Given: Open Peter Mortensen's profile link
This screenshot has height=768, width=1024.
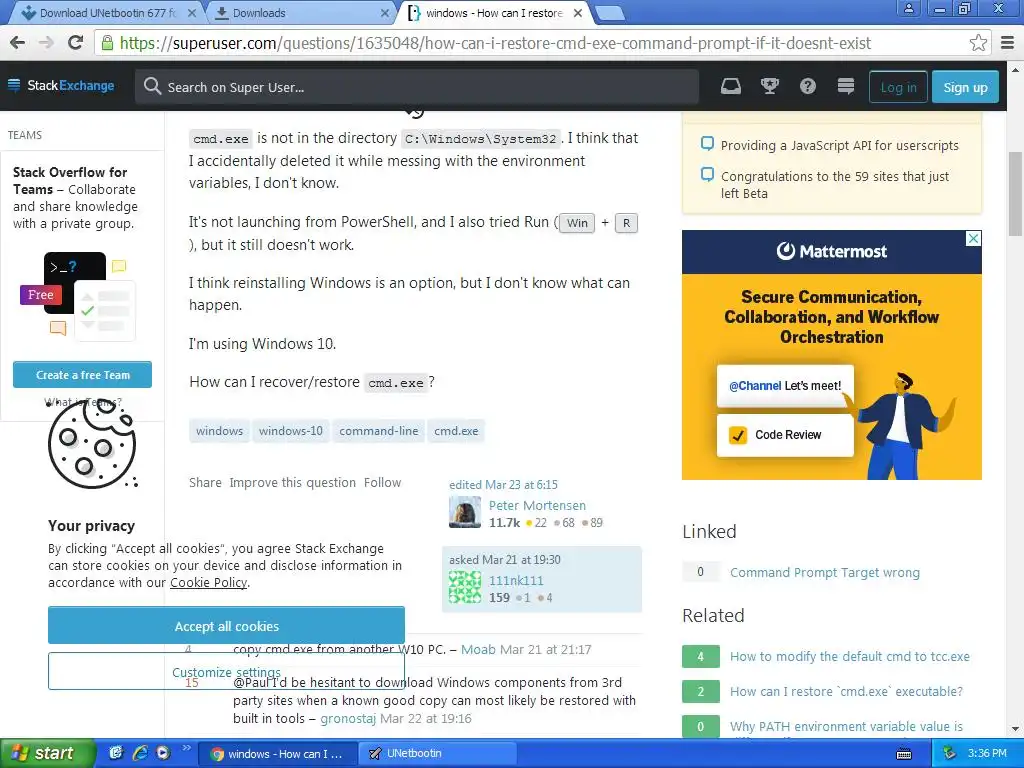Looking at the screenshot, I should point(537,505).
